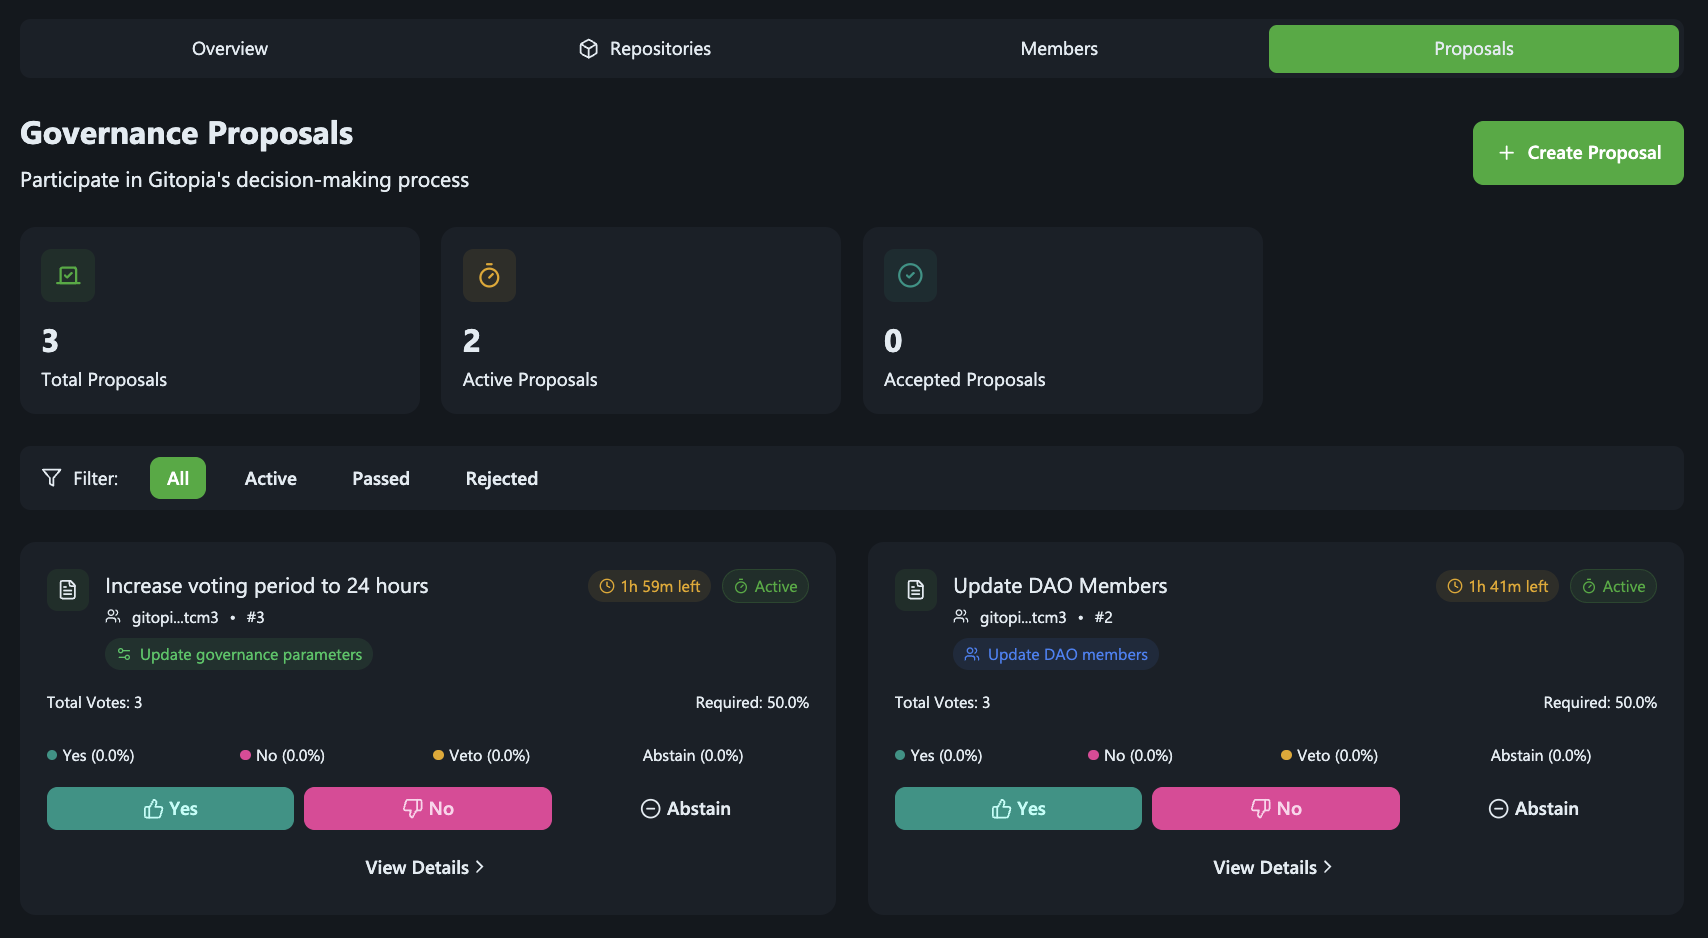Click the Accepted Proposals checkmark icon
This screenshot has width=1708, height=938.
910,276
